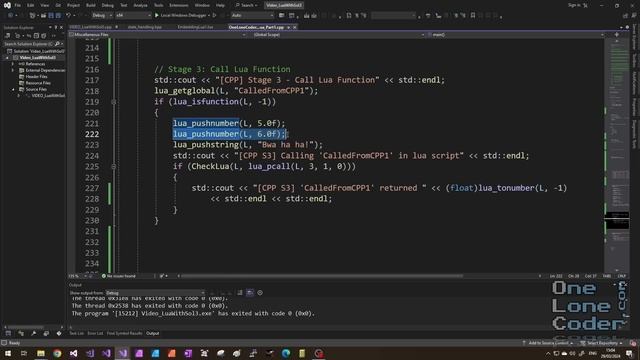Click the Clear All output icon
The image size is (640, 360).
240,293
